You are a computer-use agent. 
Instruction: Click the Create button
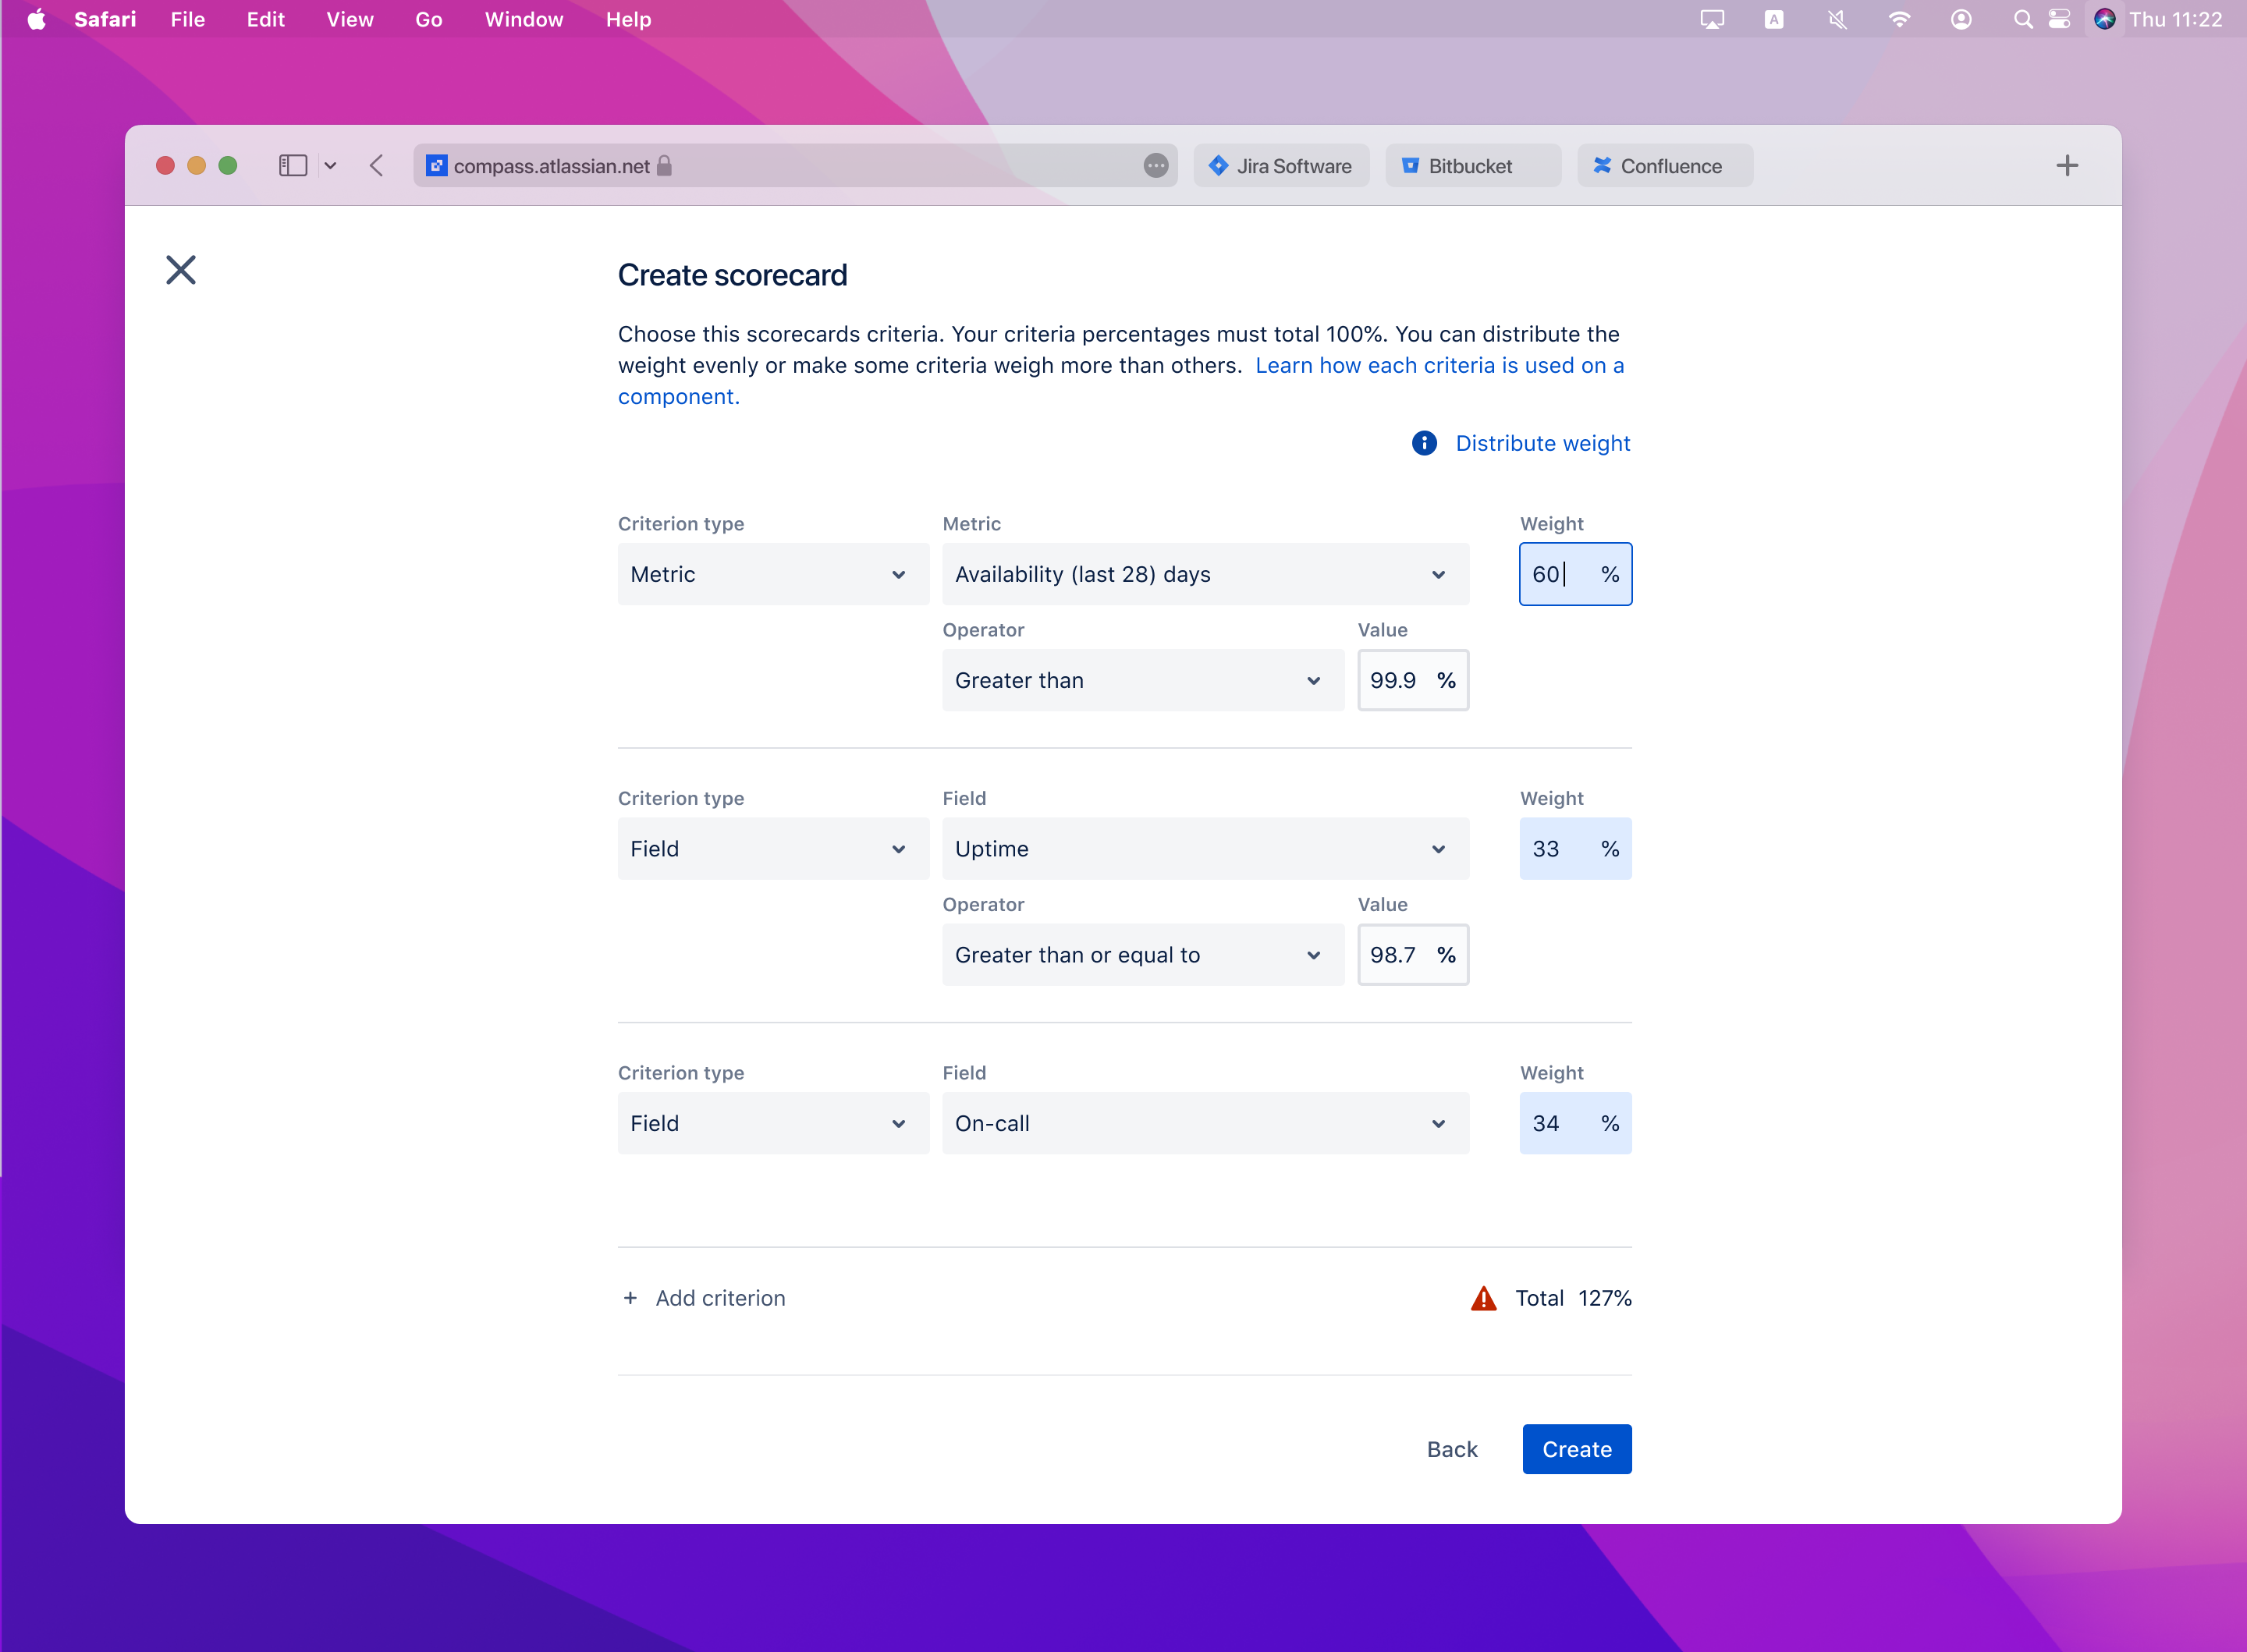(x=1575, y=1449)
